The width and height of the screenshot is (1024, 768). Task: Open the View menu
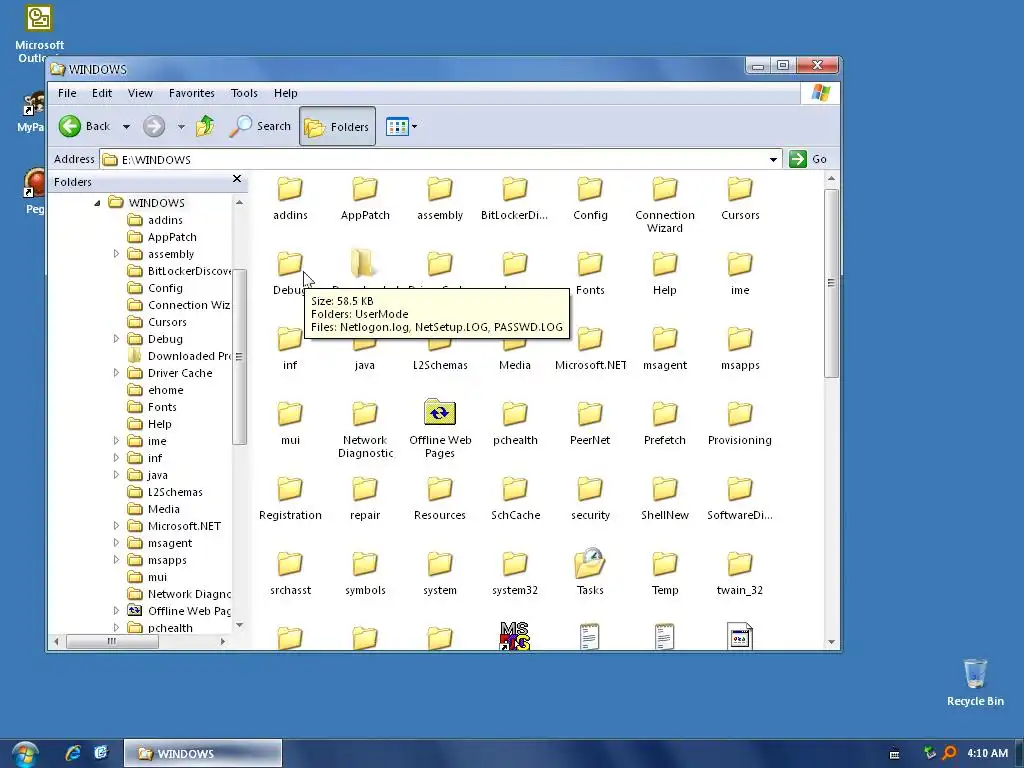pyautogui.click(x=140, y=93)
